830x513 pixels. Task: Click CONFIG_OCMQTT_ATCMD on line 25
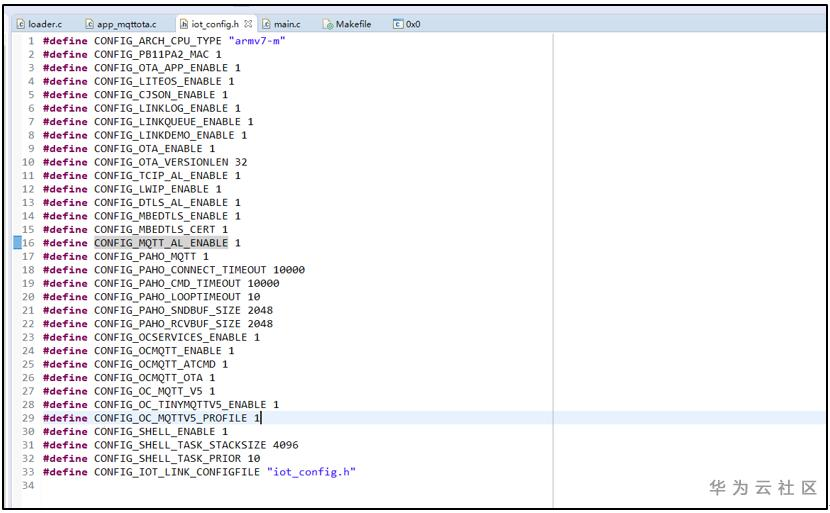click(x=155, y=364)
